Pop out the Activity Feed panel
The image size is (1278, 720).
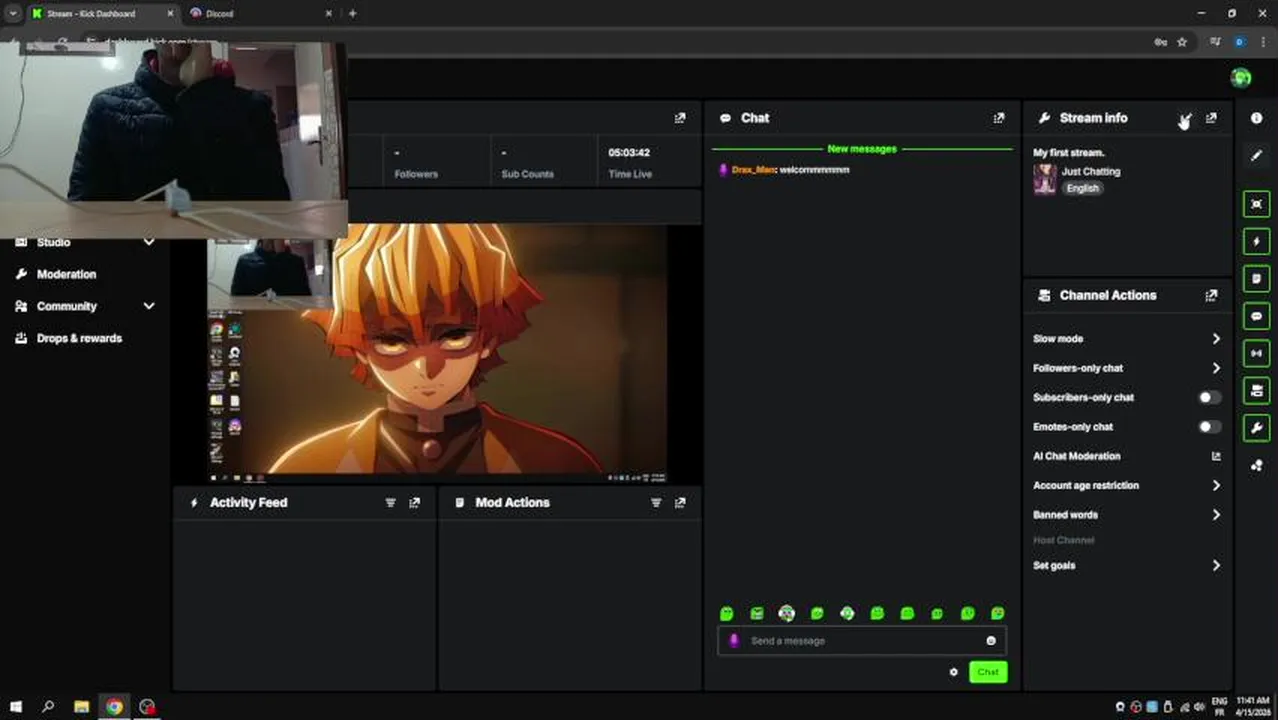tap(414, 503)
